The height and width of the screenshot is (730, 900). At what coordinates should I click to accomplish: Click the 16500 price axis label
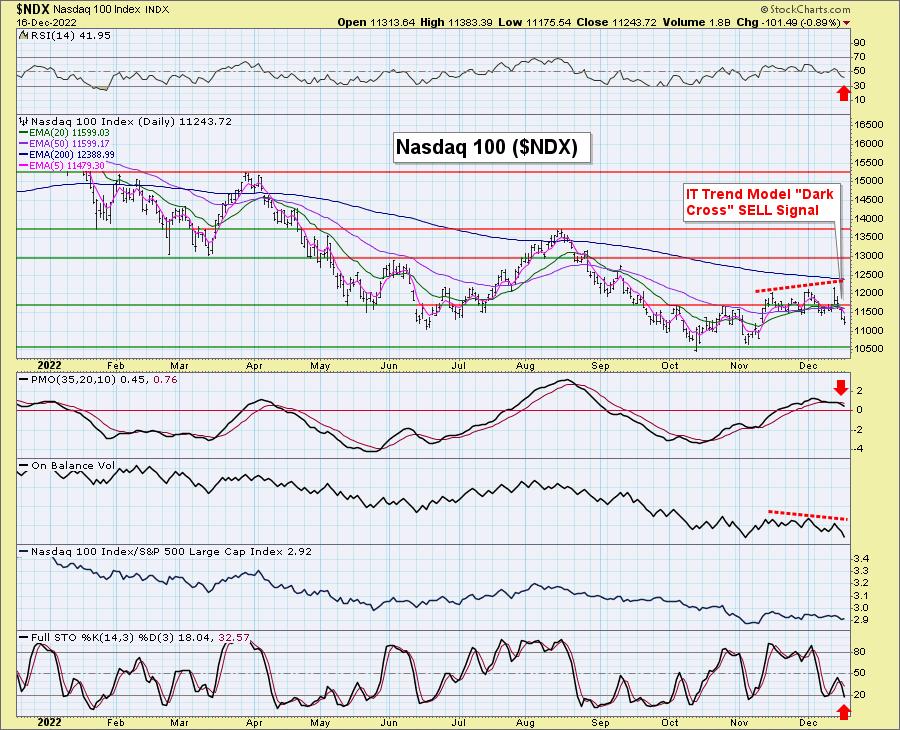[x=868, y=125]
